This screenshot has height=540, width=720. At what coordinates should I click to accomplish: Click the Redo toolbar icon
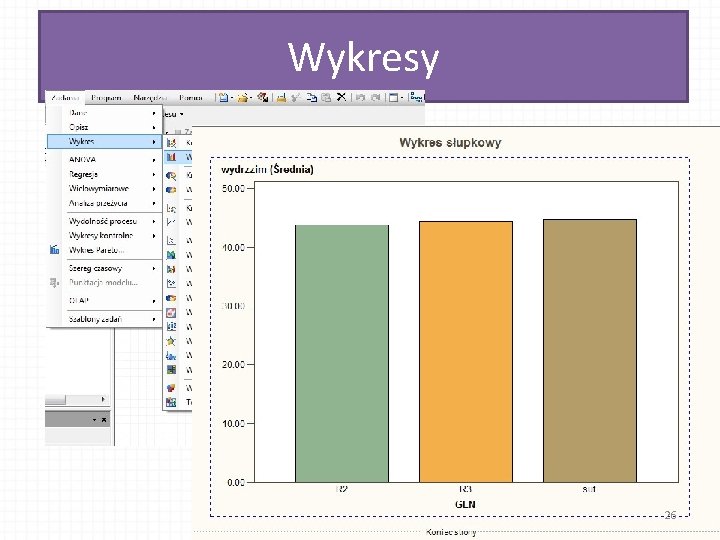376,97
